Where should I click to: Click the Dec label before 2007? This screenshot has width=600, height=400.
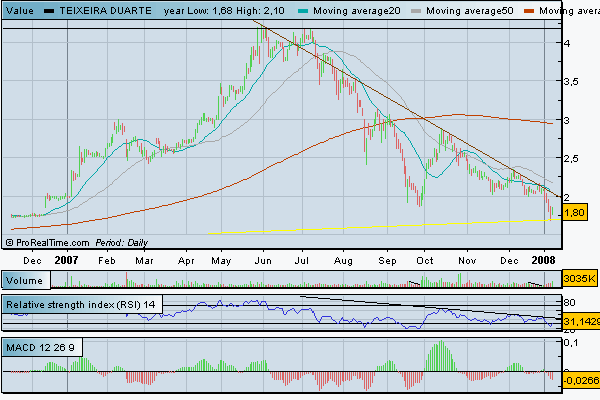pos(32,261)
